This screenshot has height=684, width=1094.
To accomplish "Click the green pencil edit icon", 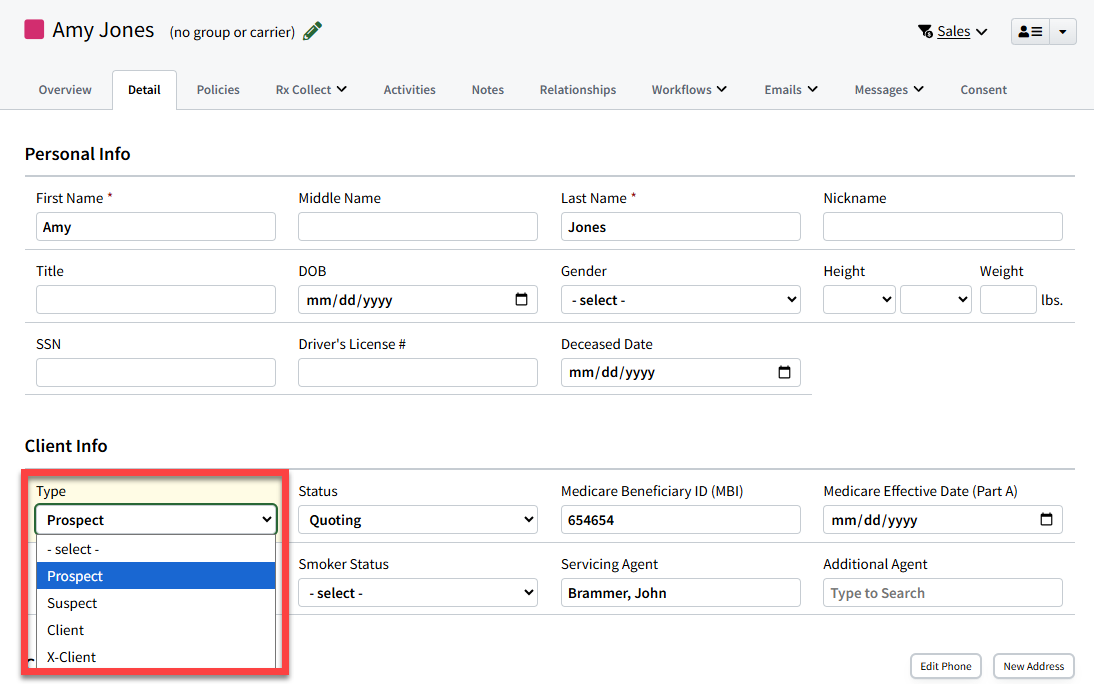I will 312,31.
